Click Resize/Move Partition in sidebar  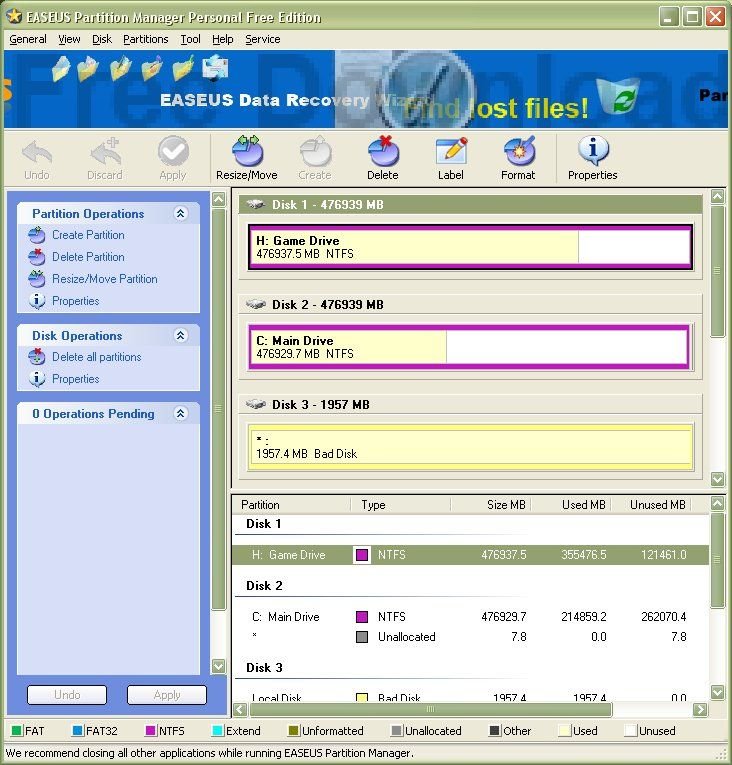[104, 279]
